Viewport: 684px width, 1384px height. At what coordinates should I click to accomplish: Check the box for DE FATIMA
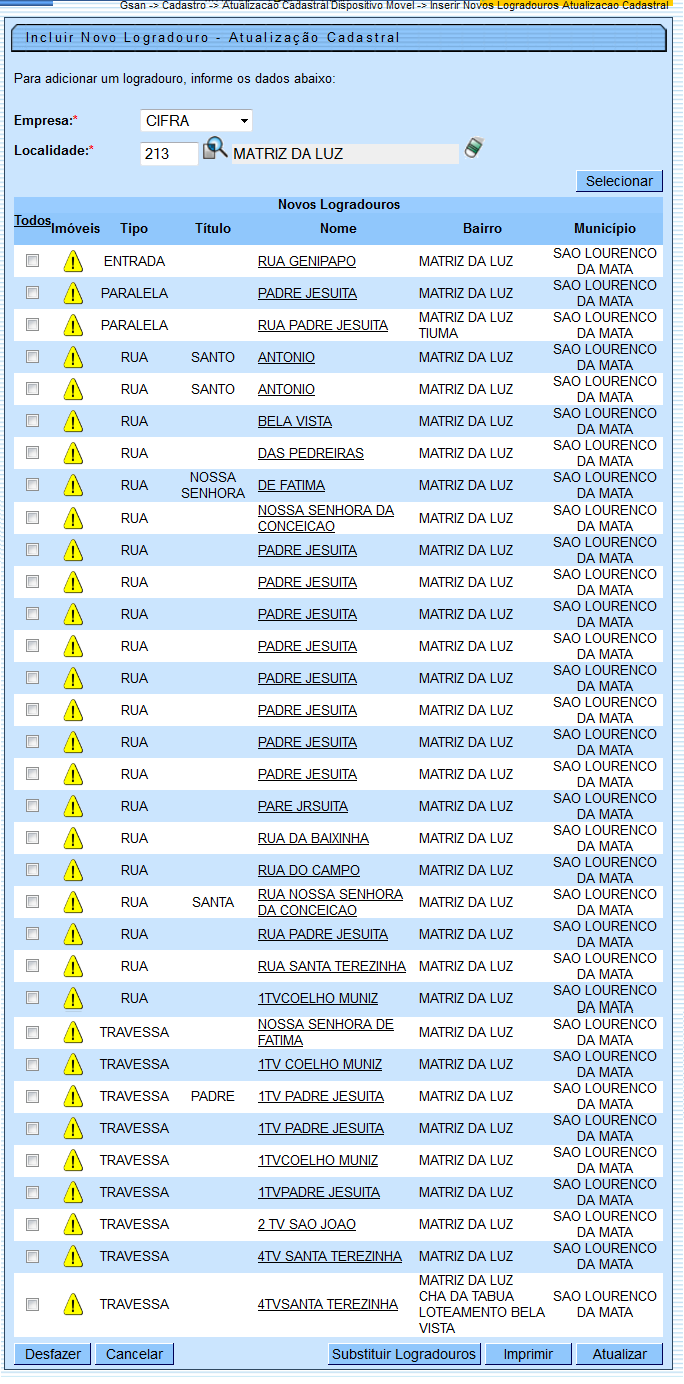[33, 485]
